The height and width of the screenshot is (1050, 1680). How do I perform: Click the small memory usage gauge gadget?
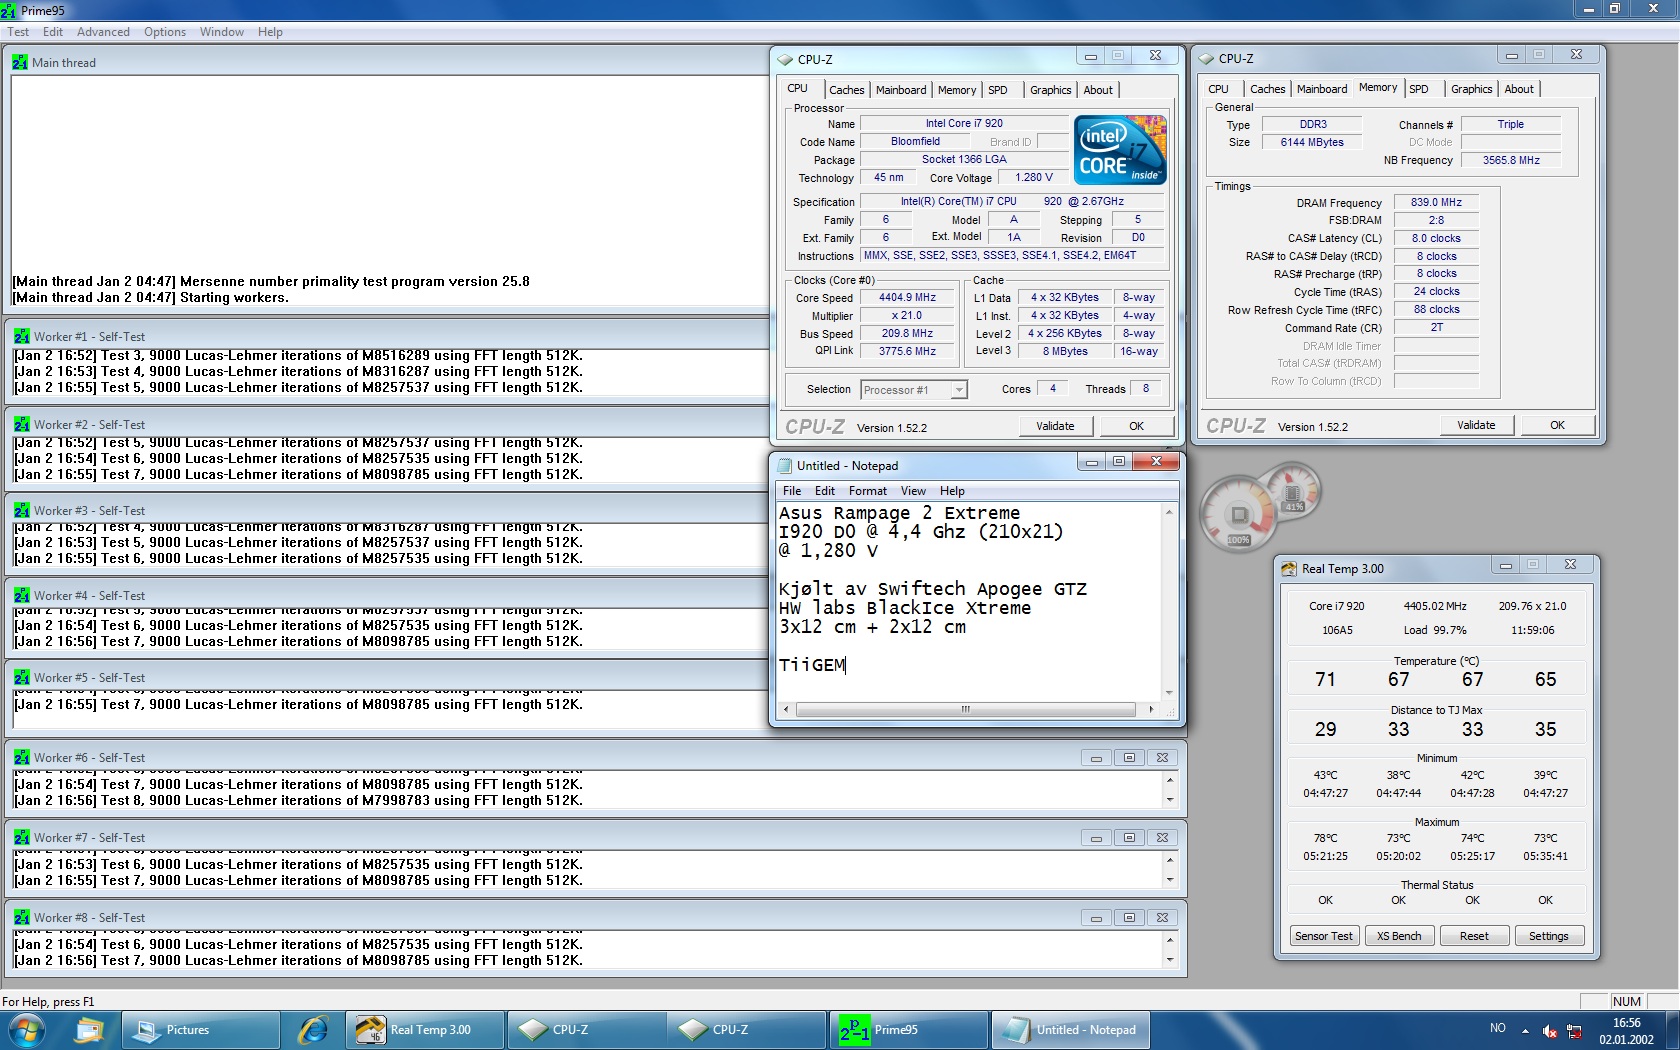coord(1293,491)
